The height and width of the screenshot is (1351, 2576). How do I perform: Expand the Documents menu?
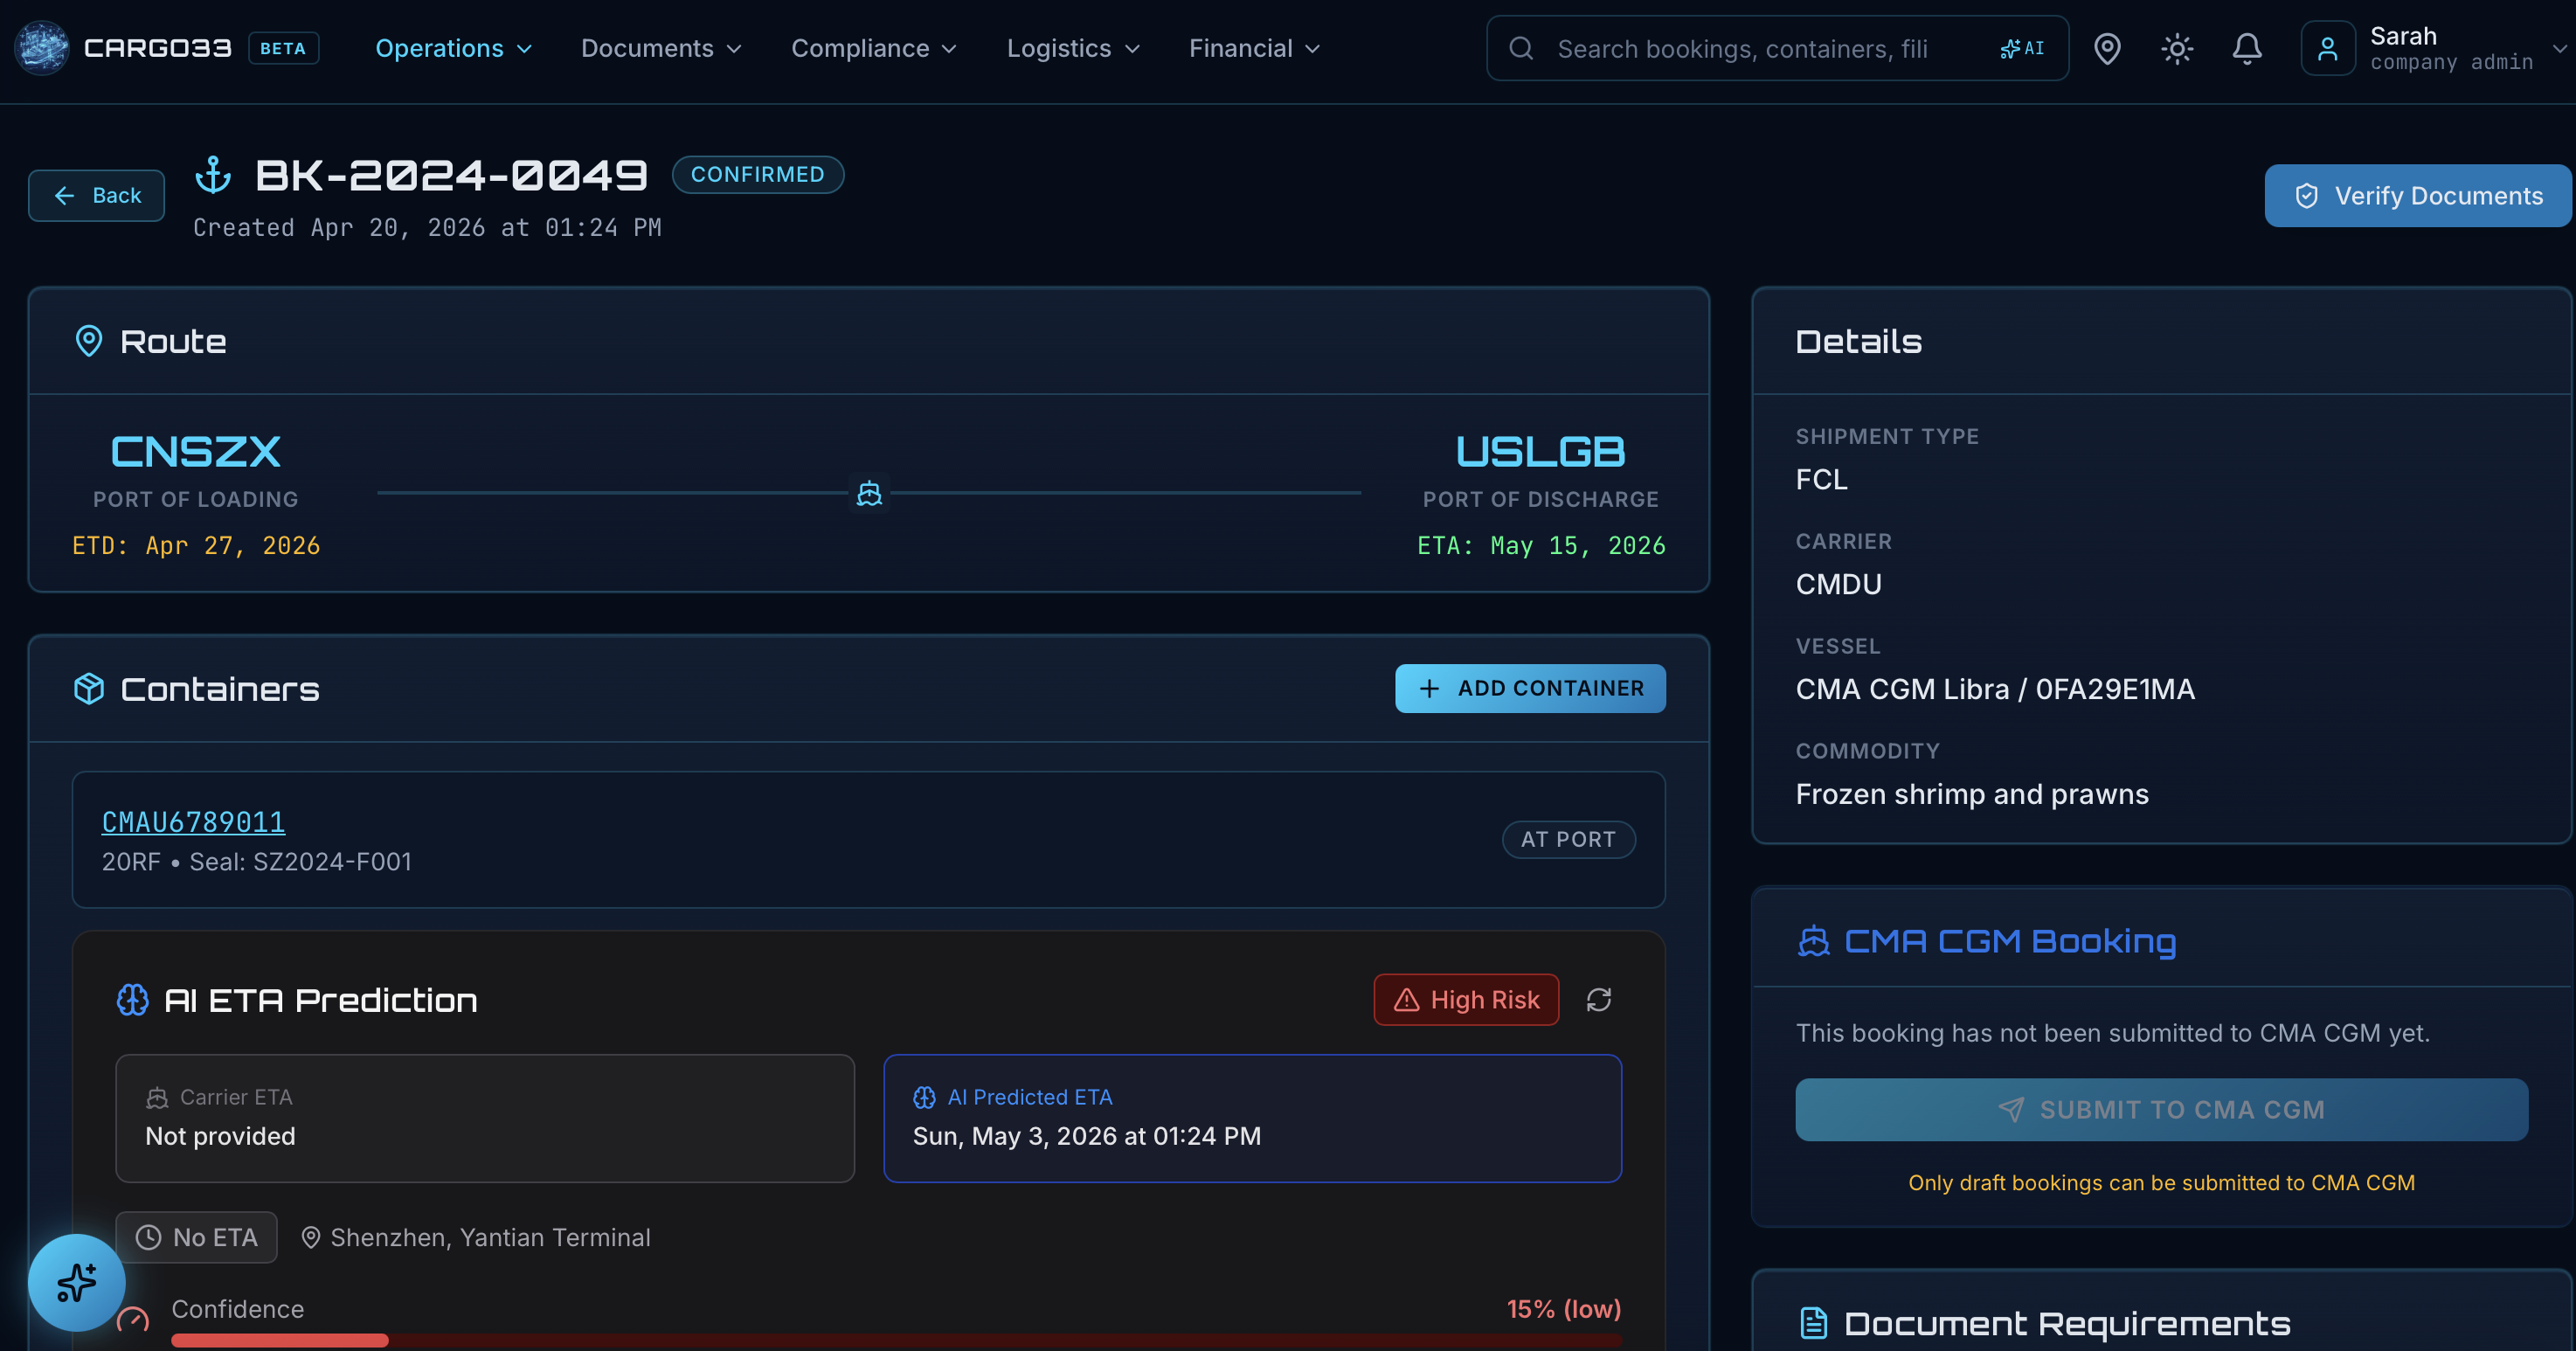pos(661,48)
